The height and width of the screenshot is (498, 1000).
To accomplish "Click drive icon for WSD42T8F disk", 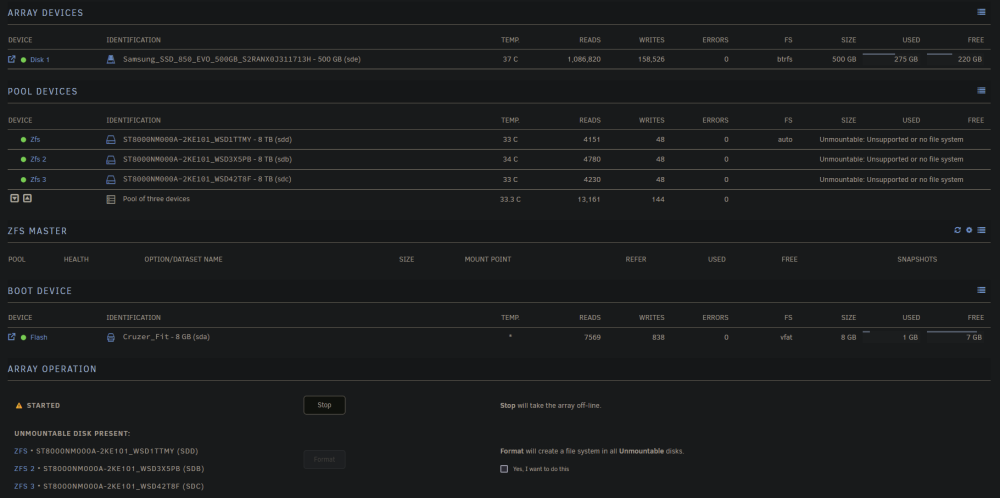I will [x=111, y=179].
